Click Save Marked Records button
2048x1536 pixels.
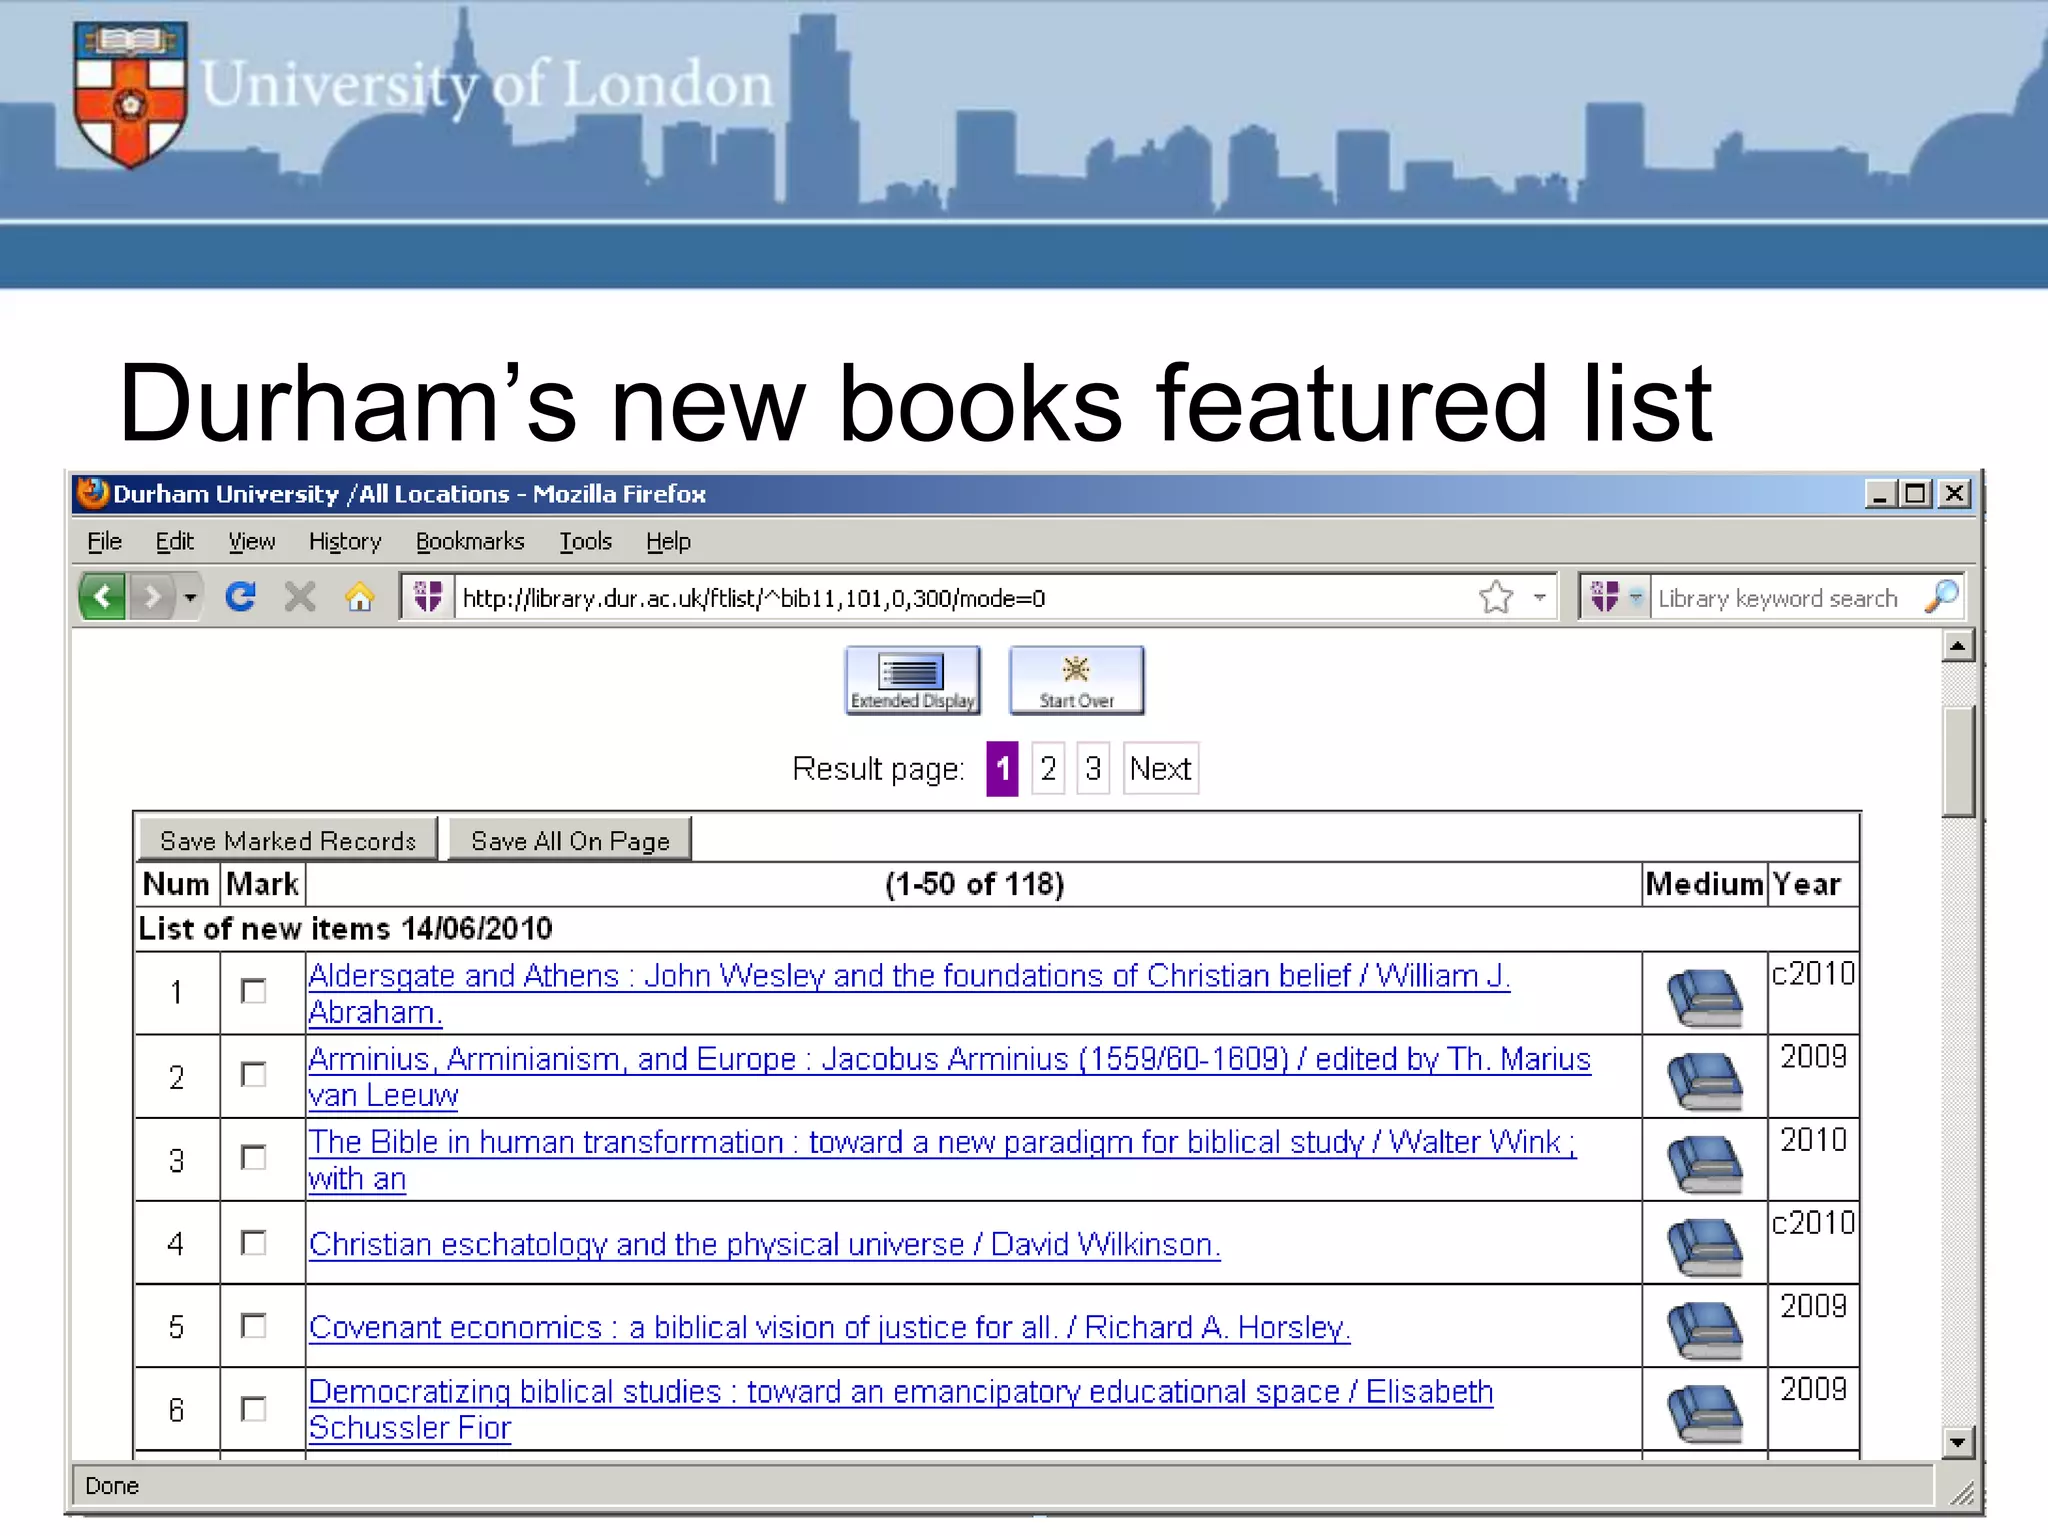(x=288, y=840)
